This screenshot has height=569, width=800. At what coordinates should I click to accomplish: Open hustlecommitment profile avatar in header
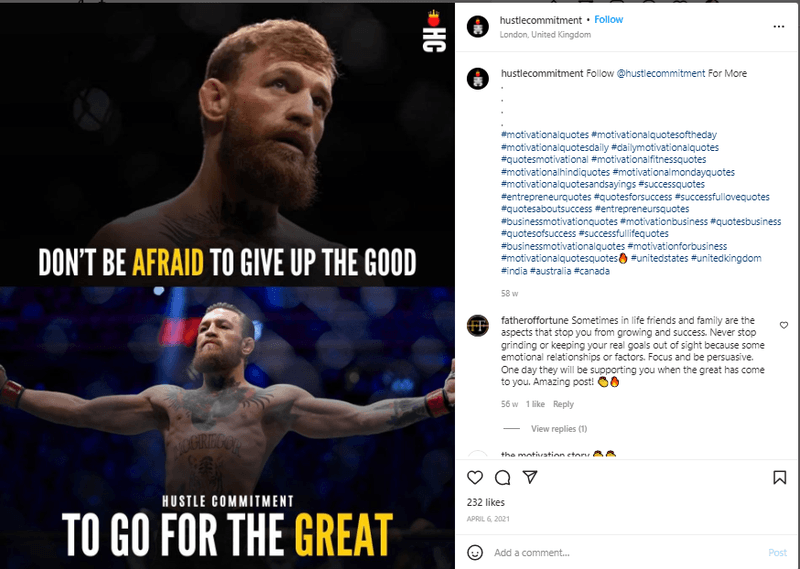pos(478,27)
